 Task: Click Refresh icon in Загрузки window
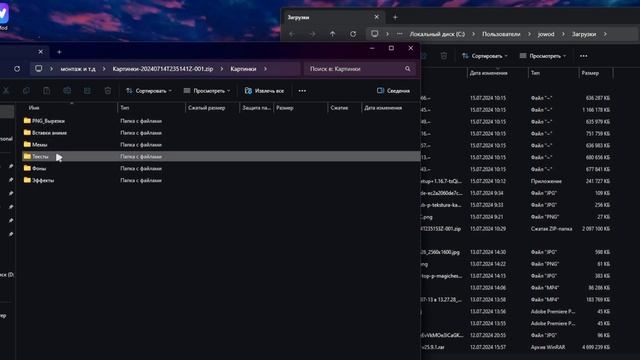tap(353, 34)
